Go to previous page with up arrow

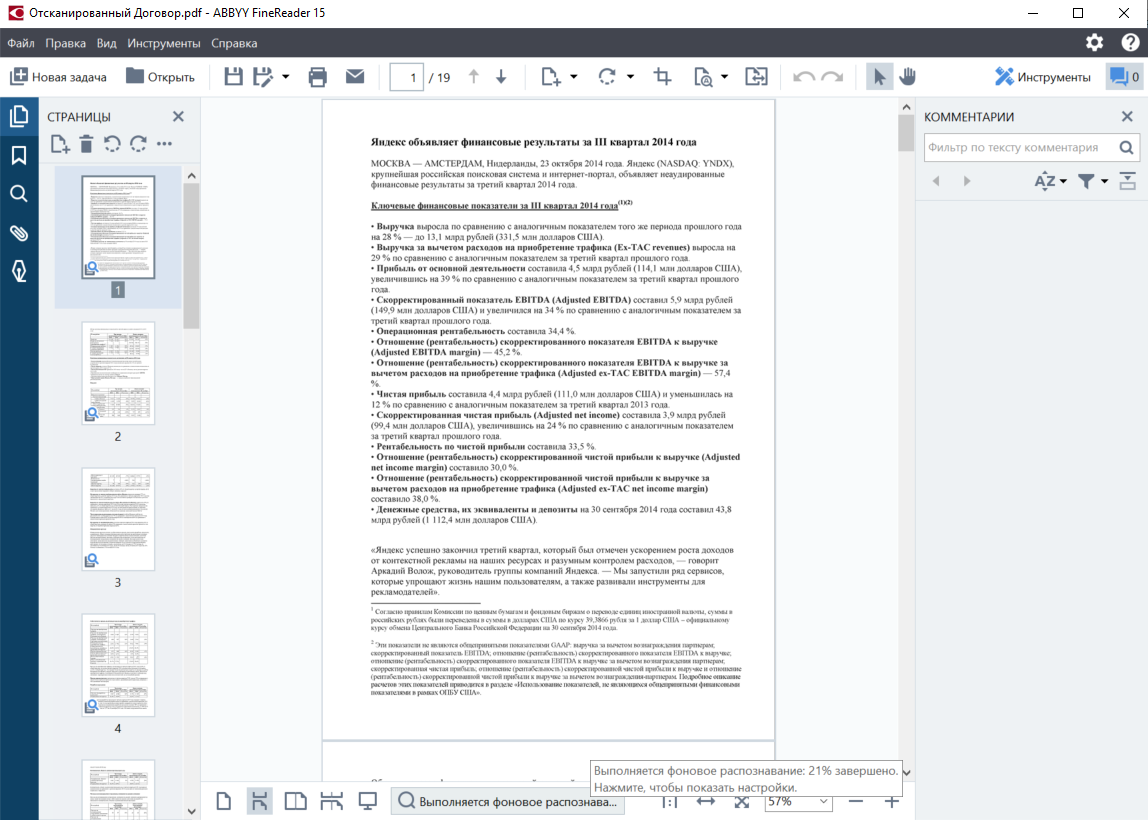474,76
